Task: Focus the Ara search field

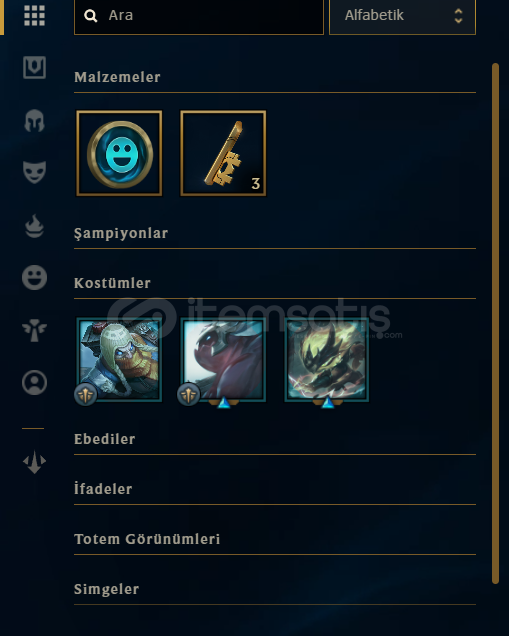Action: [199, 16]
